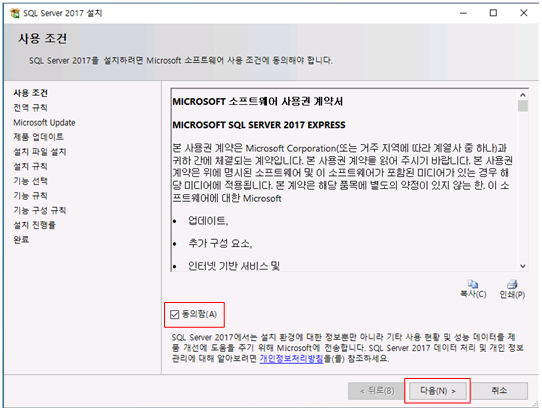Click license text scrollbar up arrow
The width and height of the screenshot is (542, 410).
pos(523,95)
